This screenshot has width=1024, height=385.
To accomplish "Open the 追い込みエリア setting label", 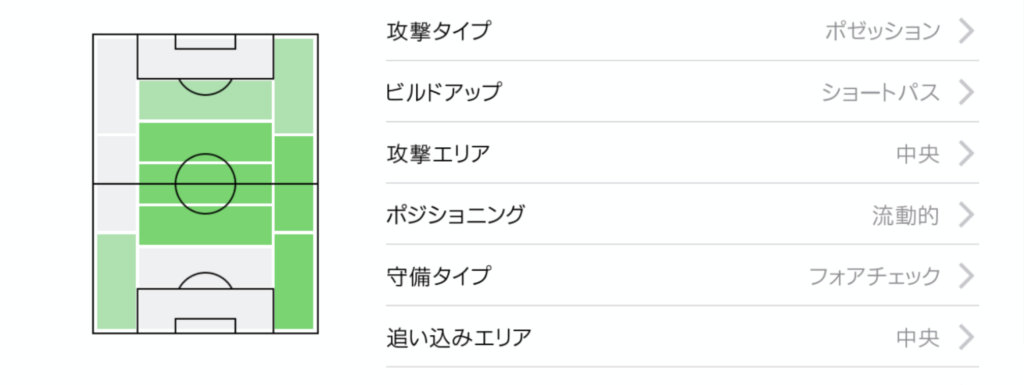I will (x=458, y=337).
